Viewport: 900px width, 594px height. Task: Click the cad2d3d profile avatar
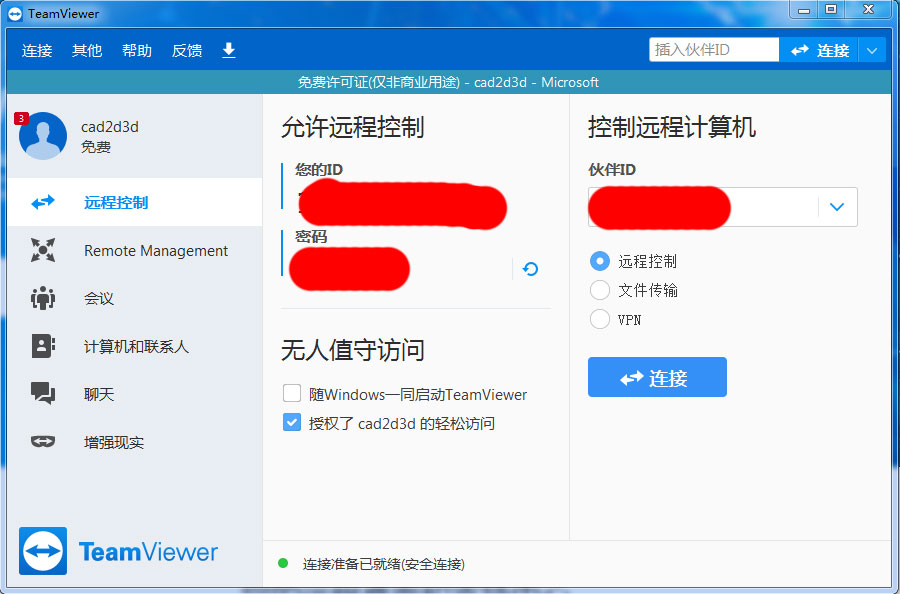tap(43, 135)
